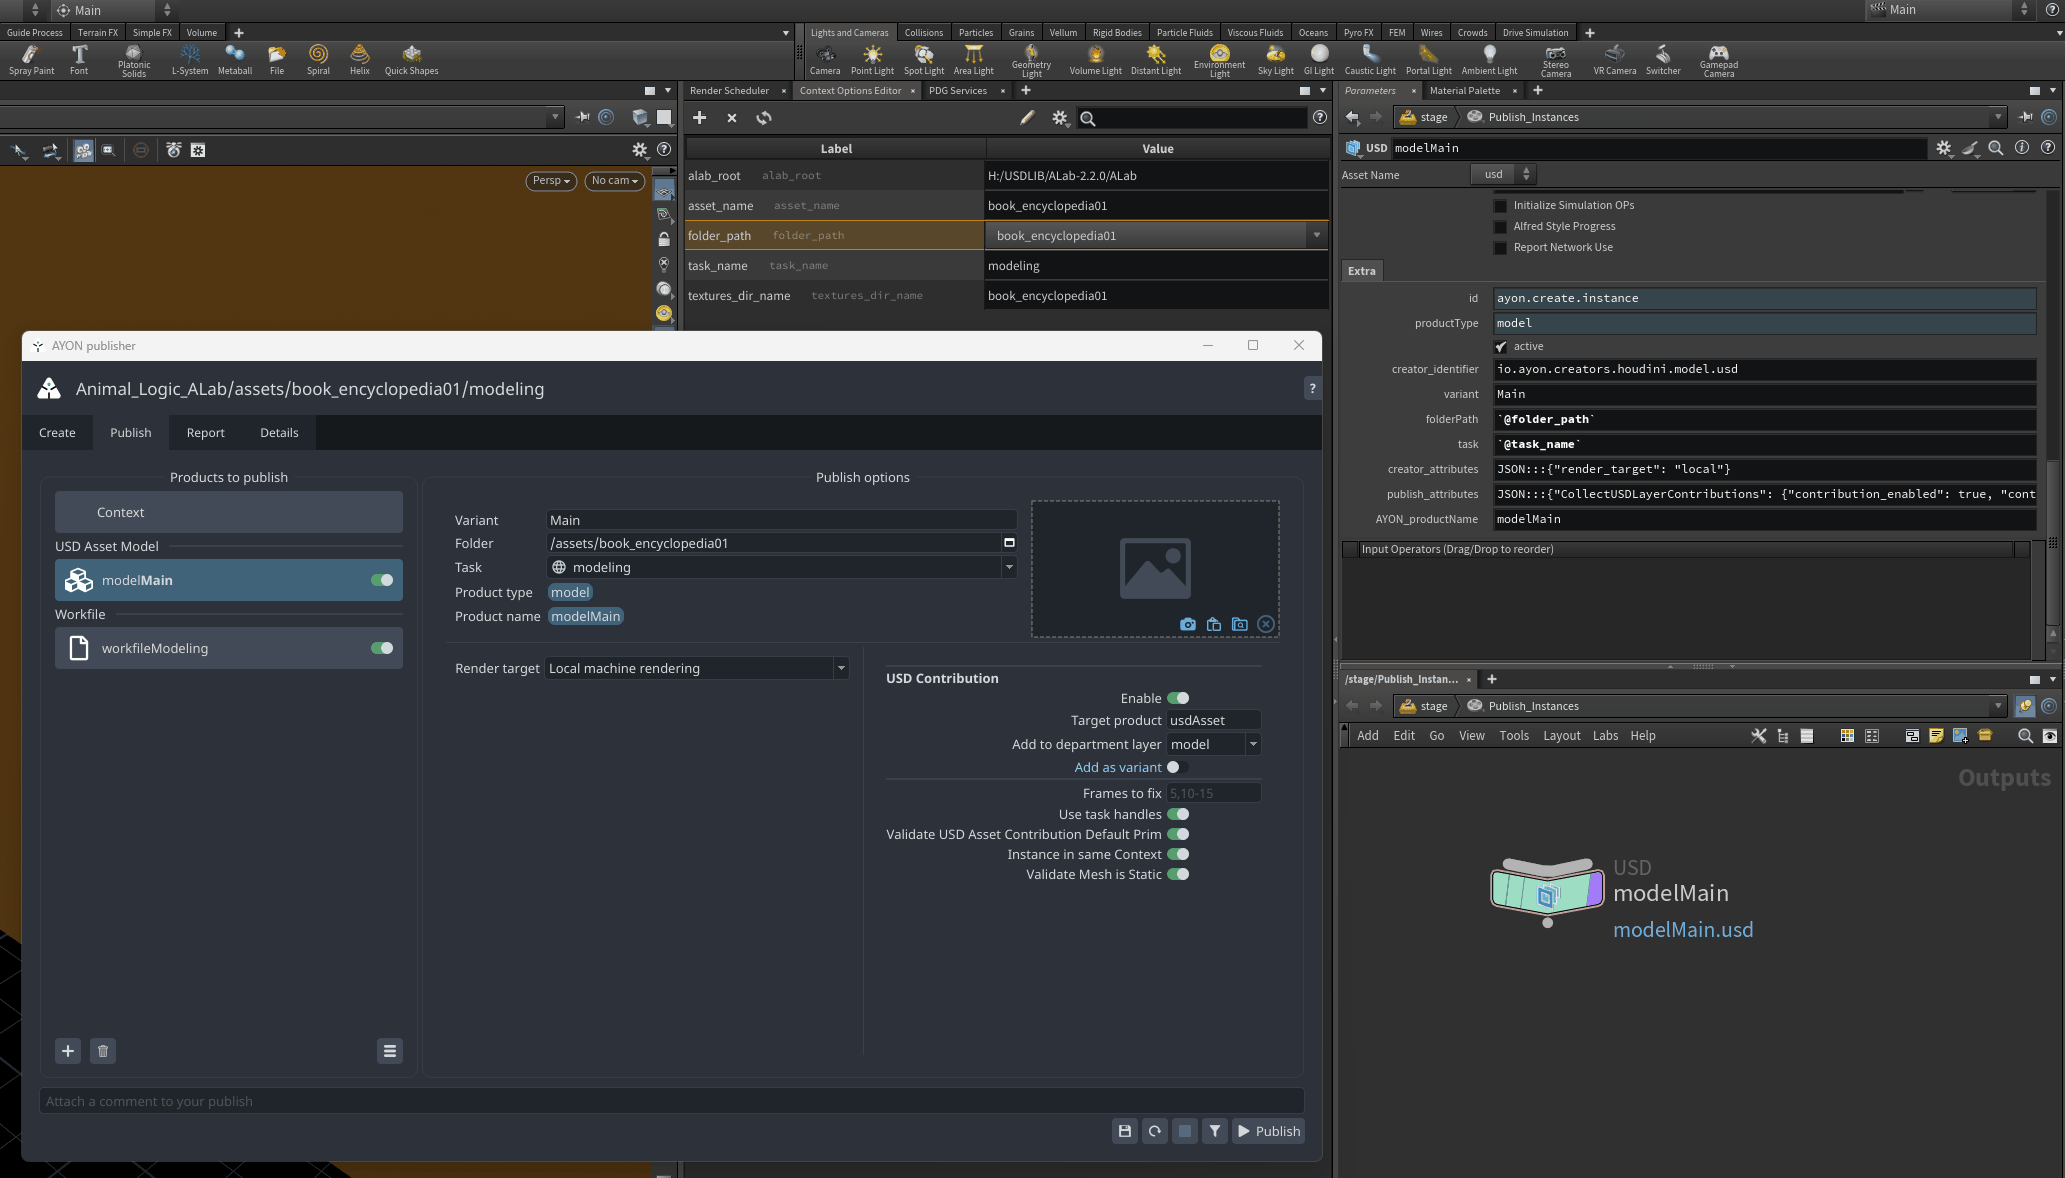Open Add to department layer dropdown

pyautogui.click(x=1252, y=744)
